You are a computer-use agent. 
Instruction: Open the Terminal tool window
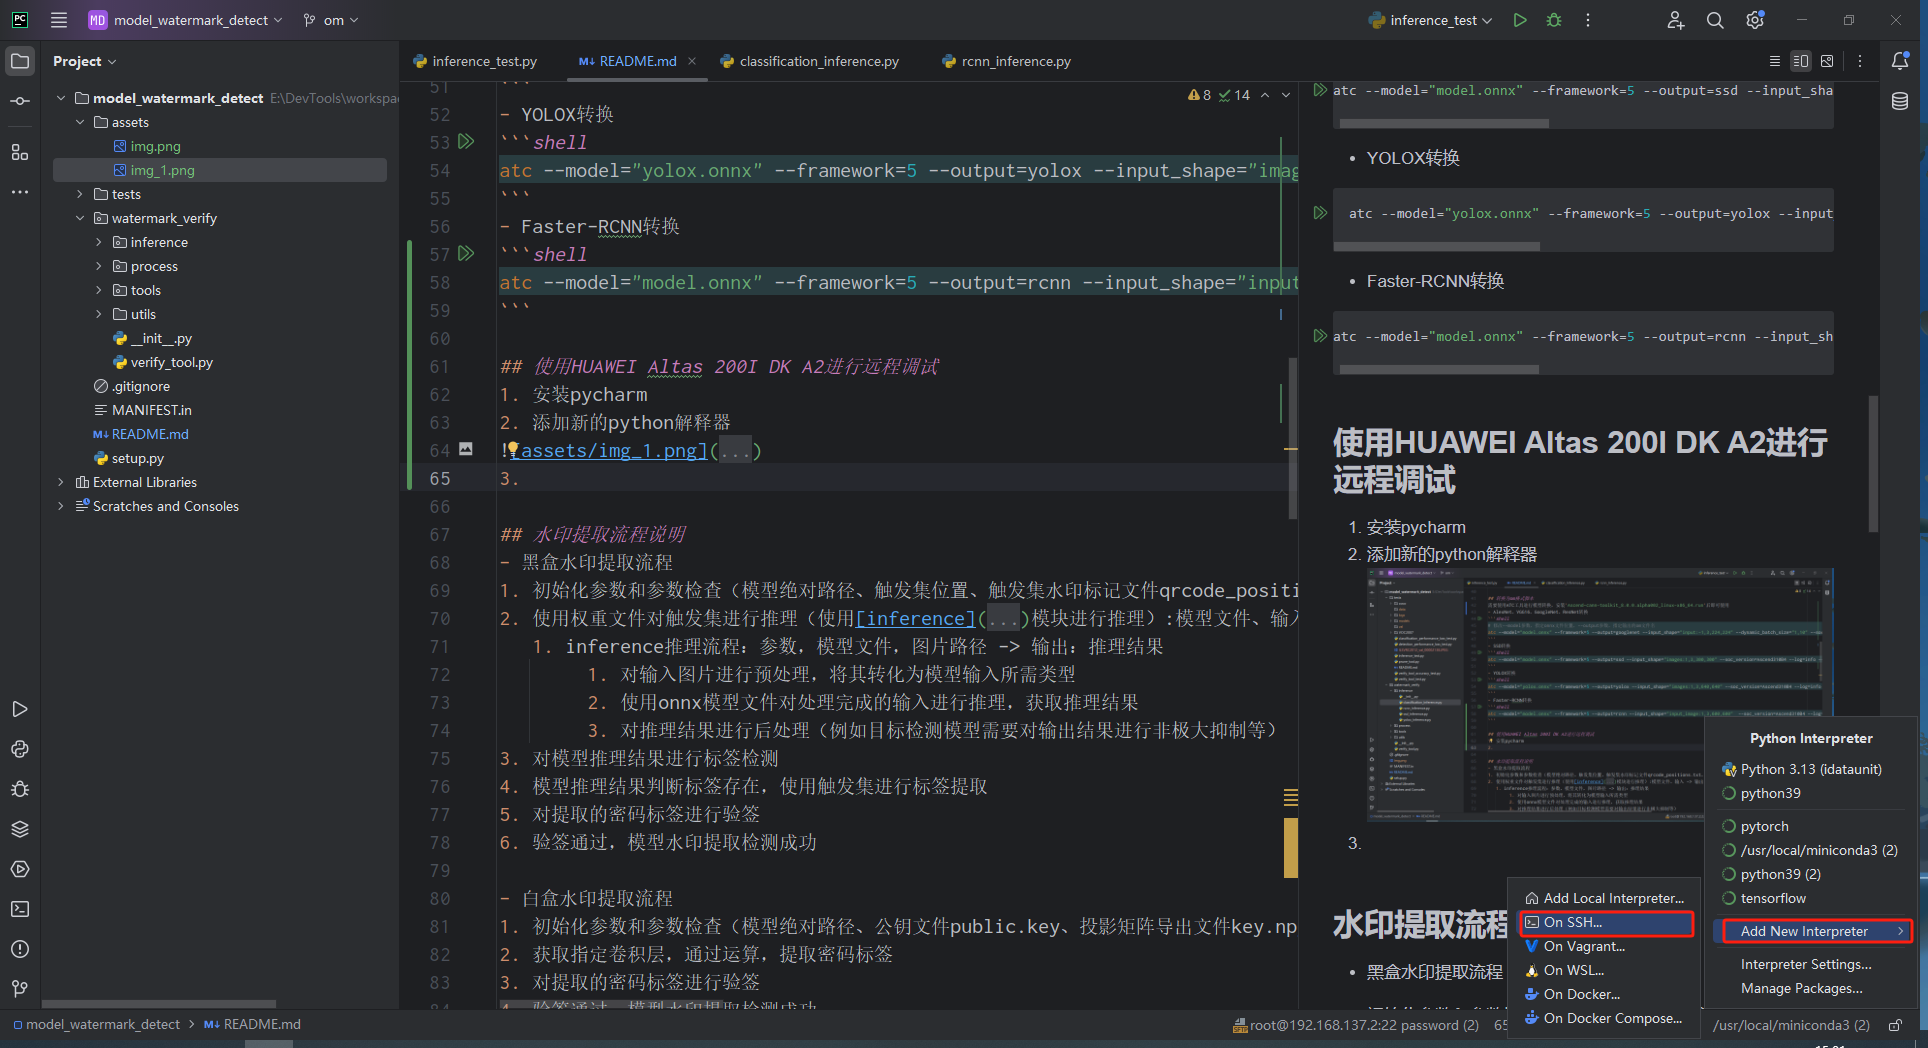tap(20, 909)
